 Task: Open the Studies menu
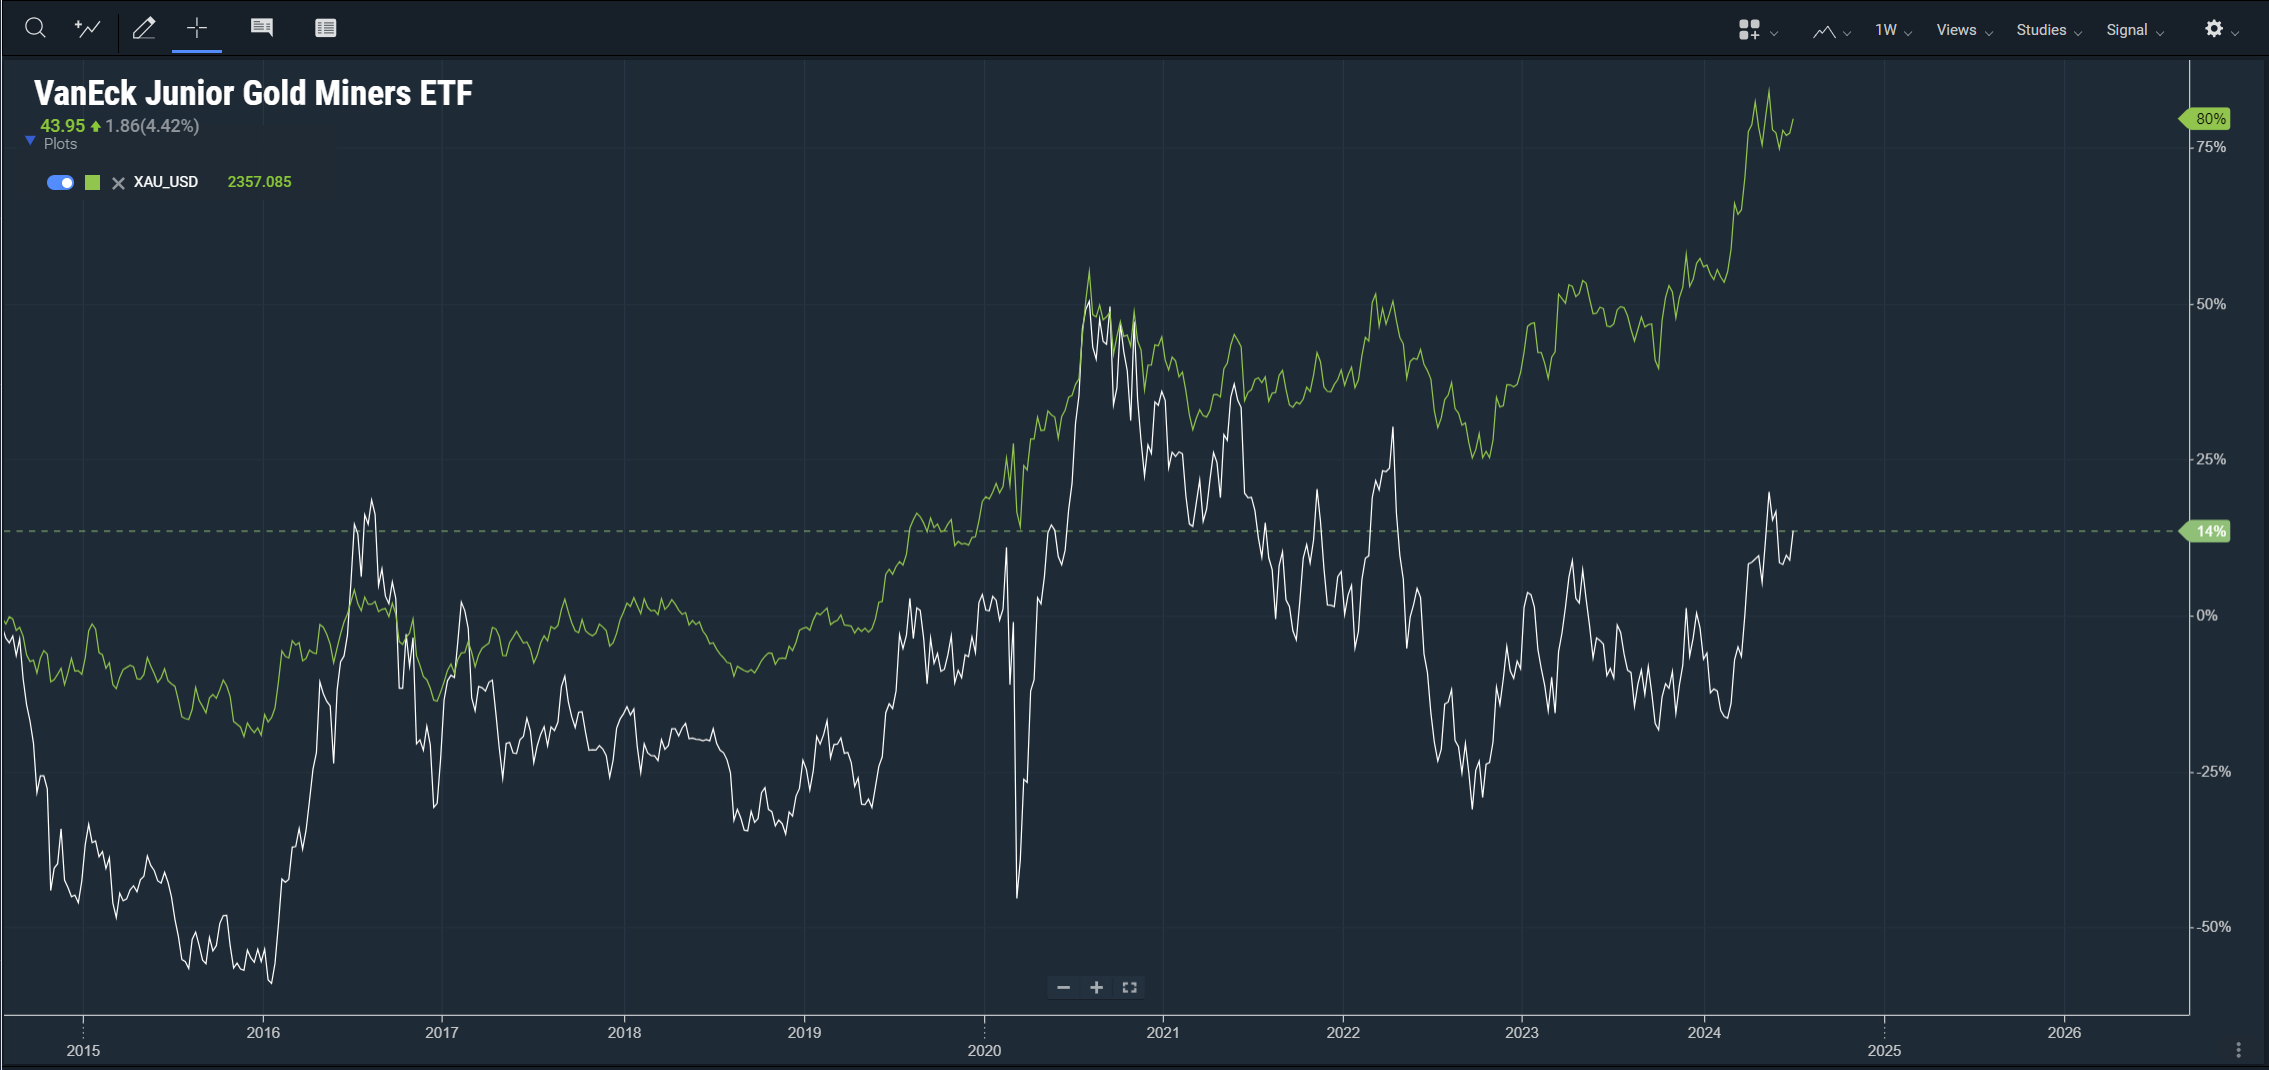[2048, 30]
